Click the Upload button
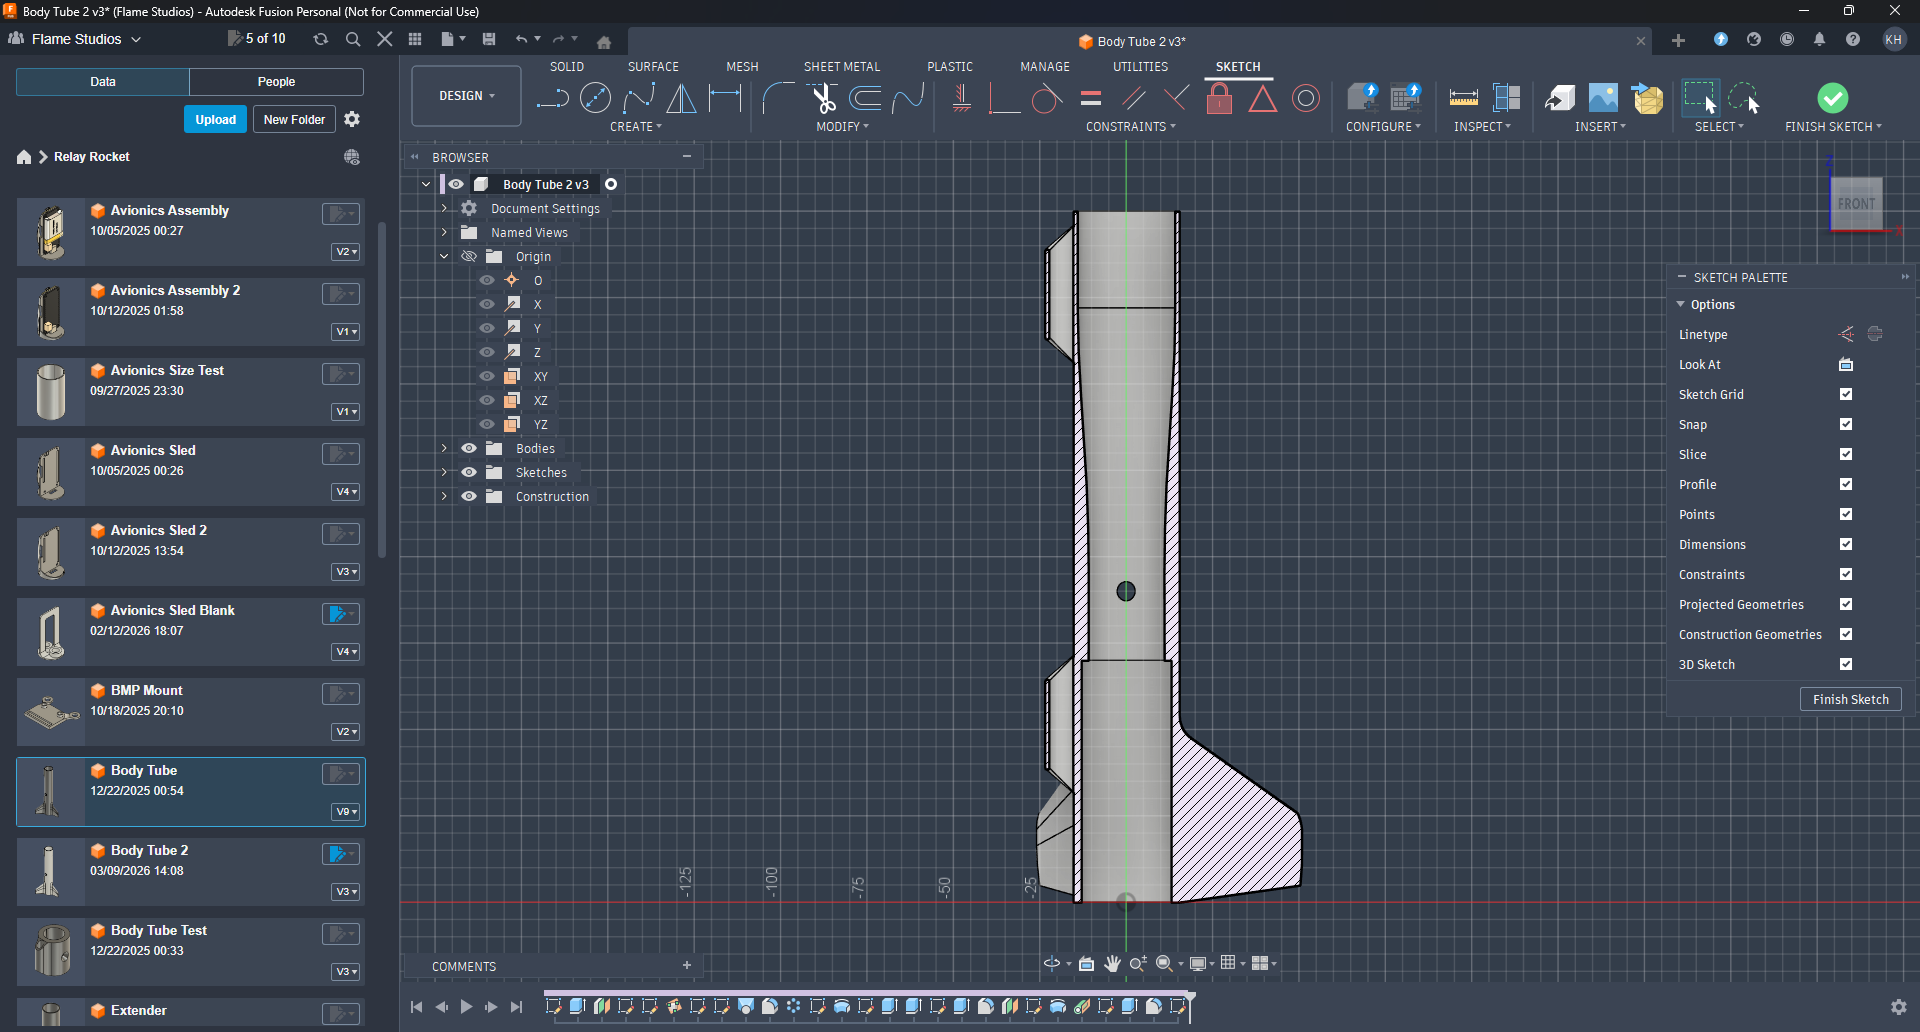Screen dimensions: 1920x1032 (x=215, y=119)
